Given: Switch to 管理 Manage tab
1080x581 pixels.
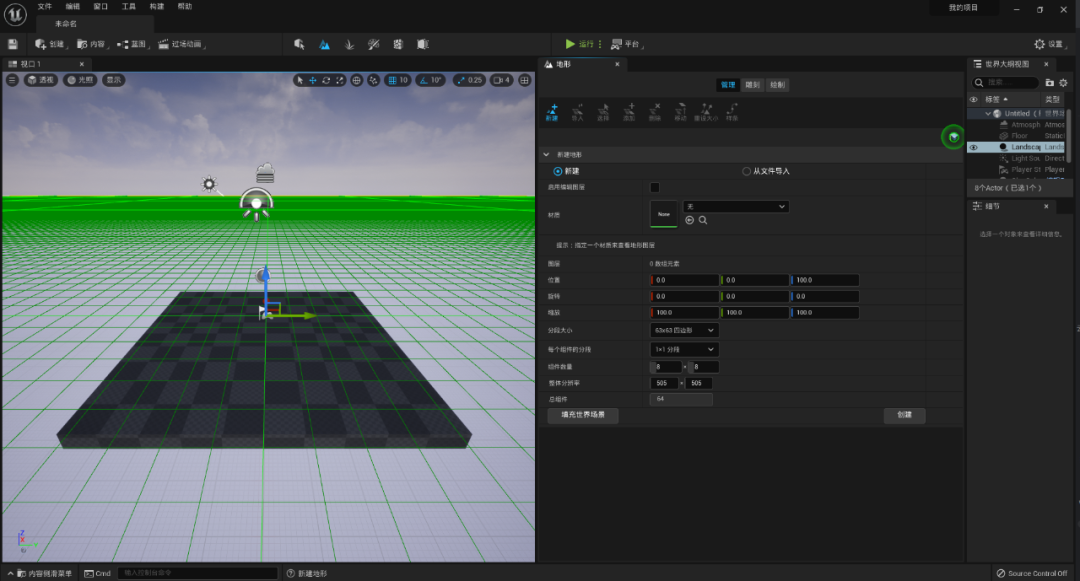Looking at the screenshot, I should click(728, 85).
